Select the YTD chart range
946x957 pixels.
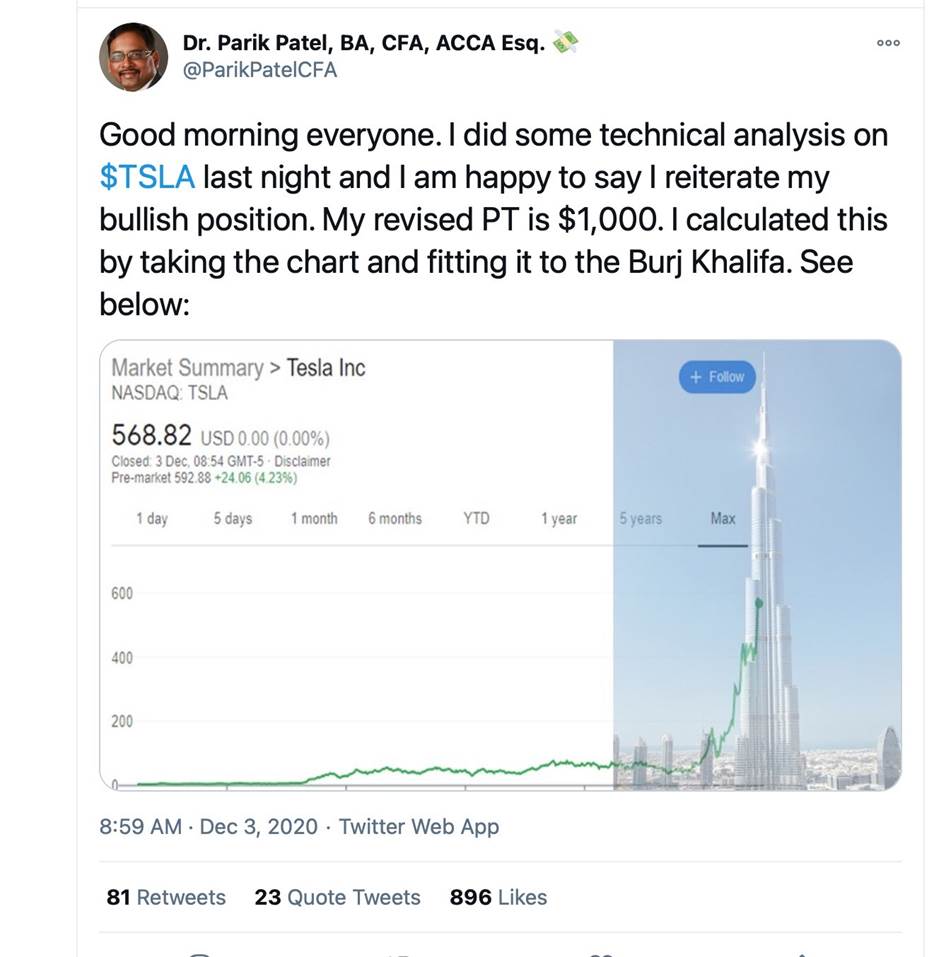click(476, 519)
